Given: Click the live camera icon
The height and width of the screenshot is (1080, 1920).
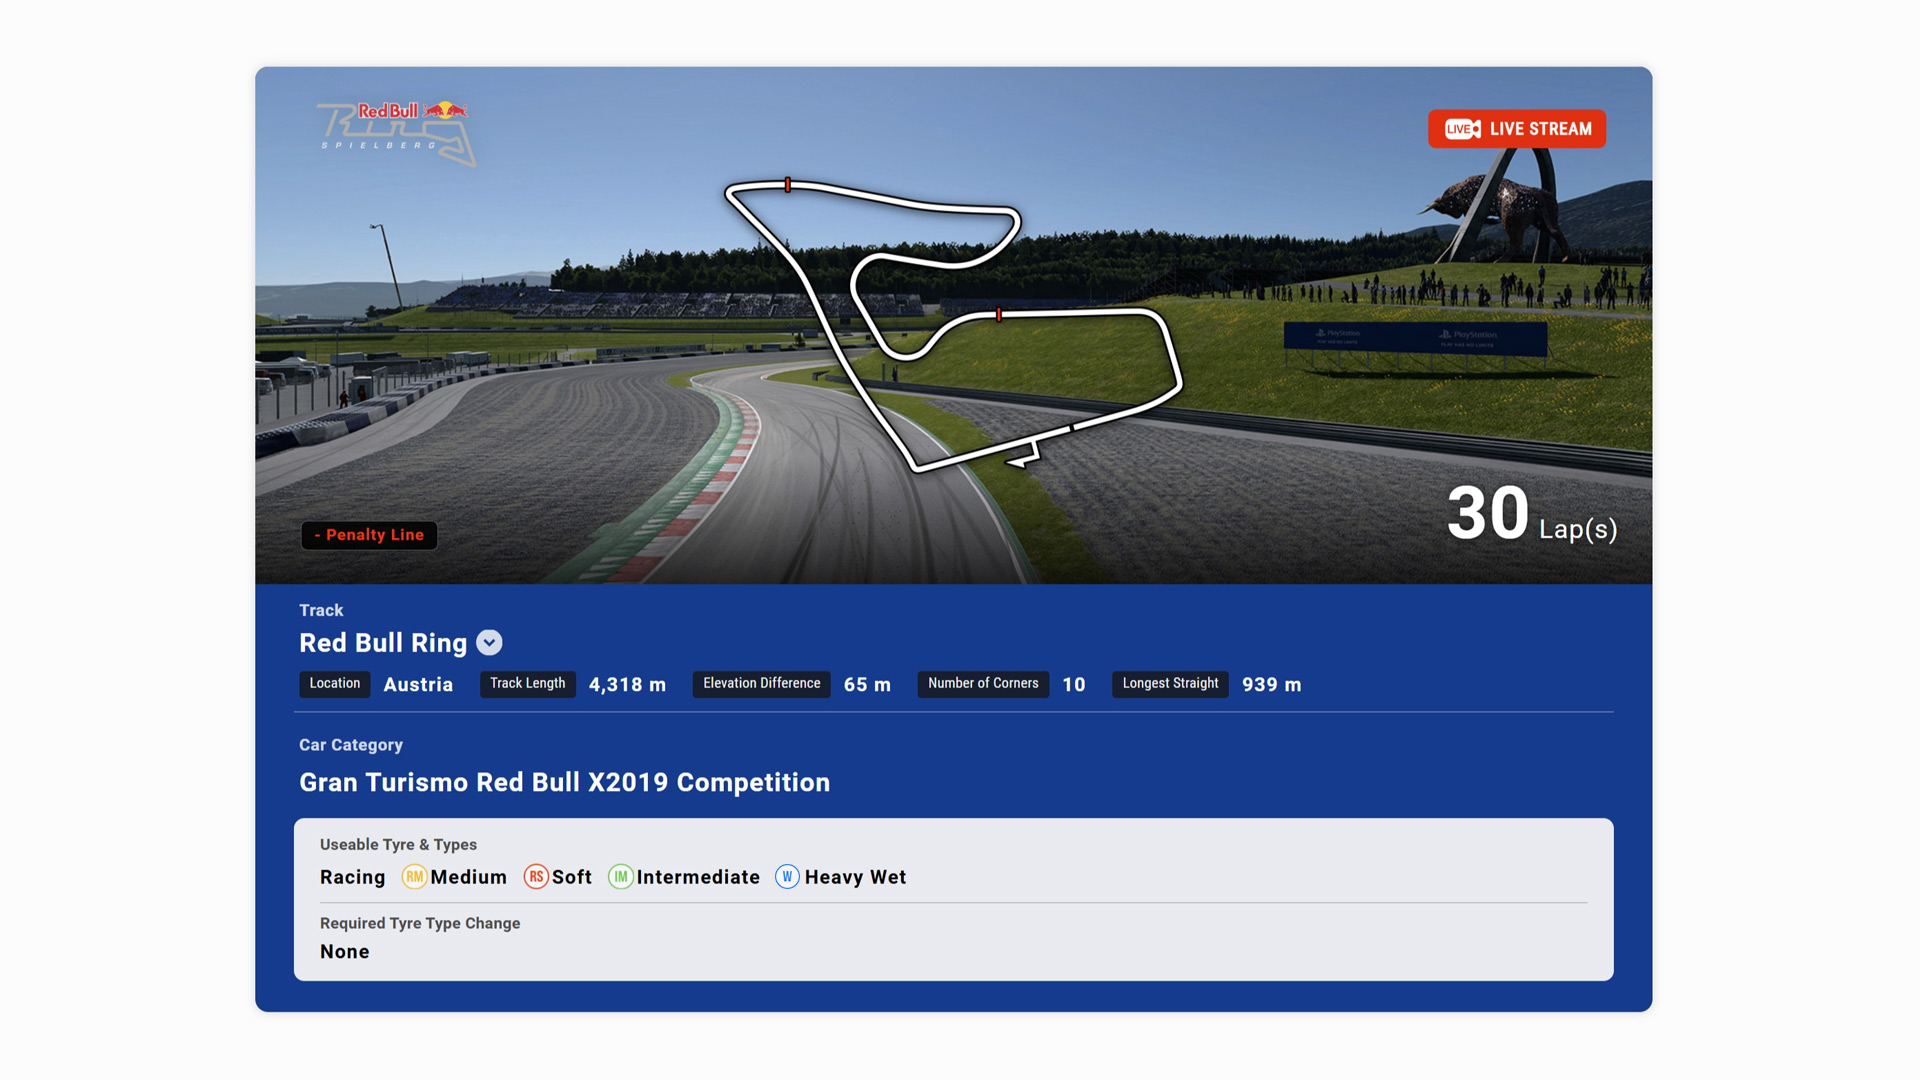Looking at the screenshot, I should 1462,129.
